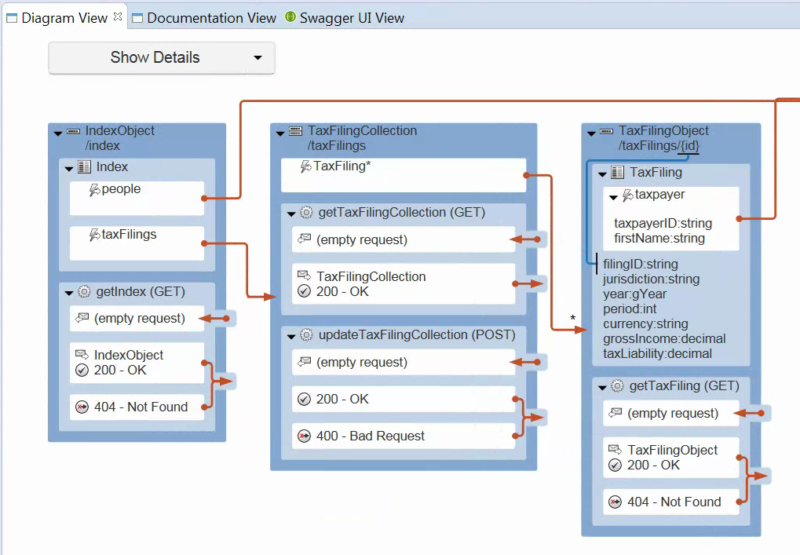Click the 404 Not Found error icon in getIndex
800x555 pixels.
pos(82,407)
